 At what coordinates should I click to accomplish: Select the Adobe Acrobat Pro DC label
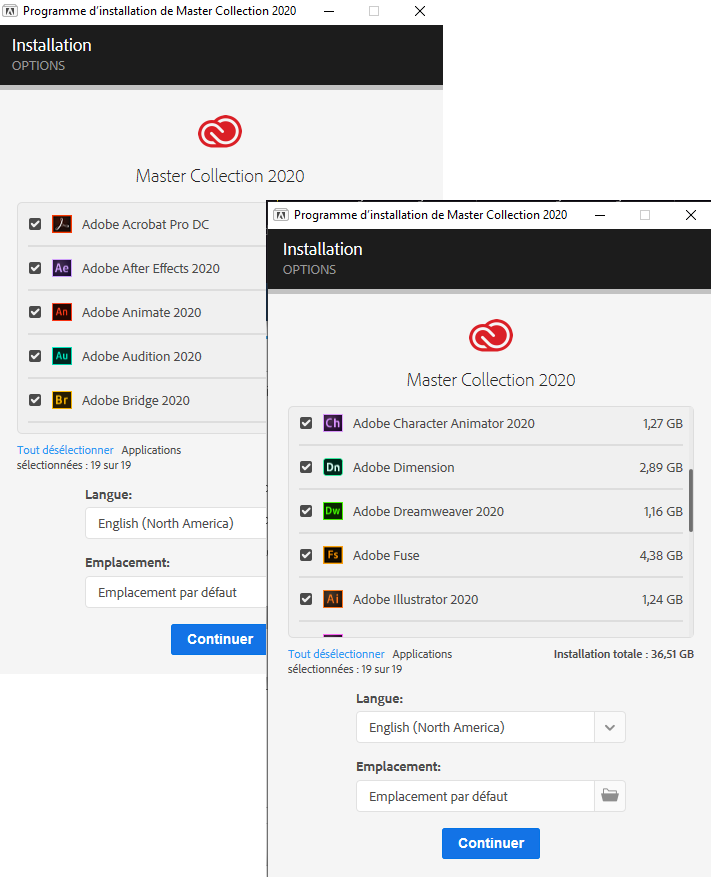pos(145,224)
